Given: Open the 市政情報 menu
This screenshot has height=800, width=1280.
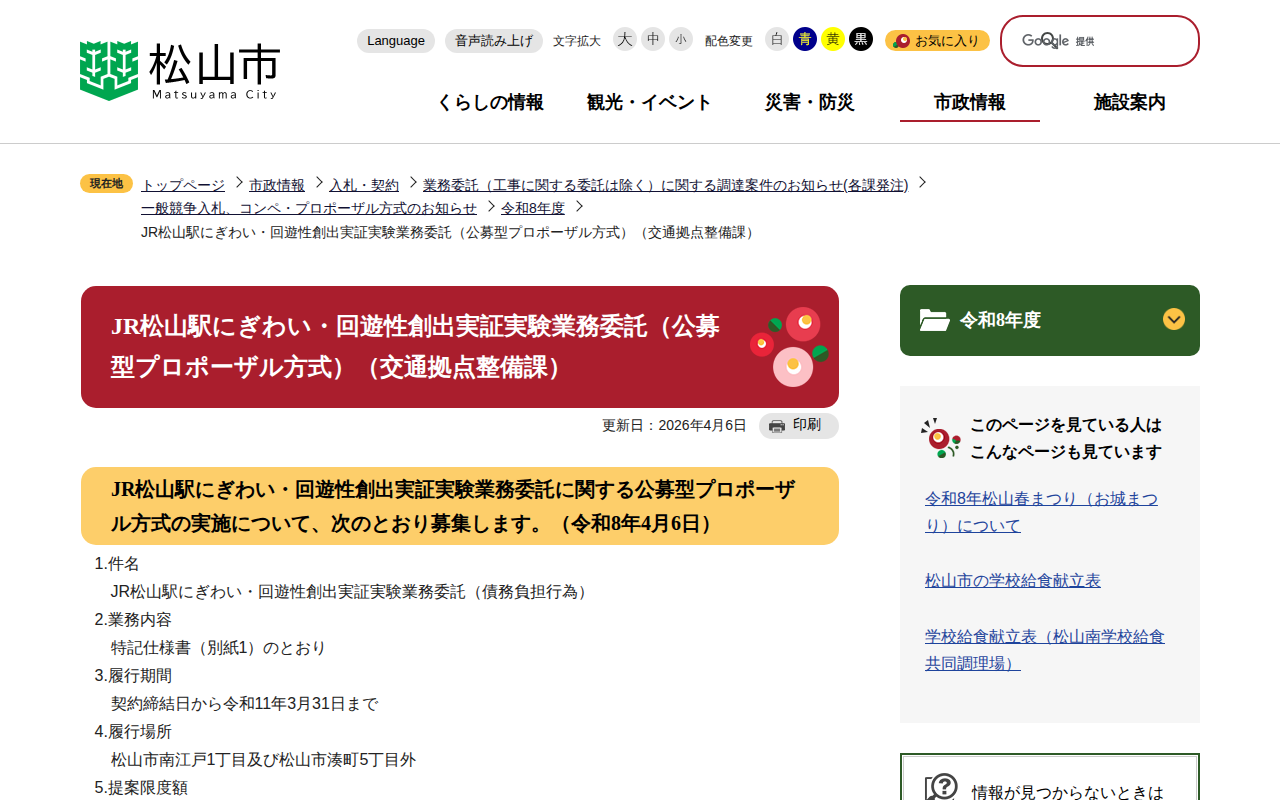Looking at the screenshot, I should pos(970,102).
